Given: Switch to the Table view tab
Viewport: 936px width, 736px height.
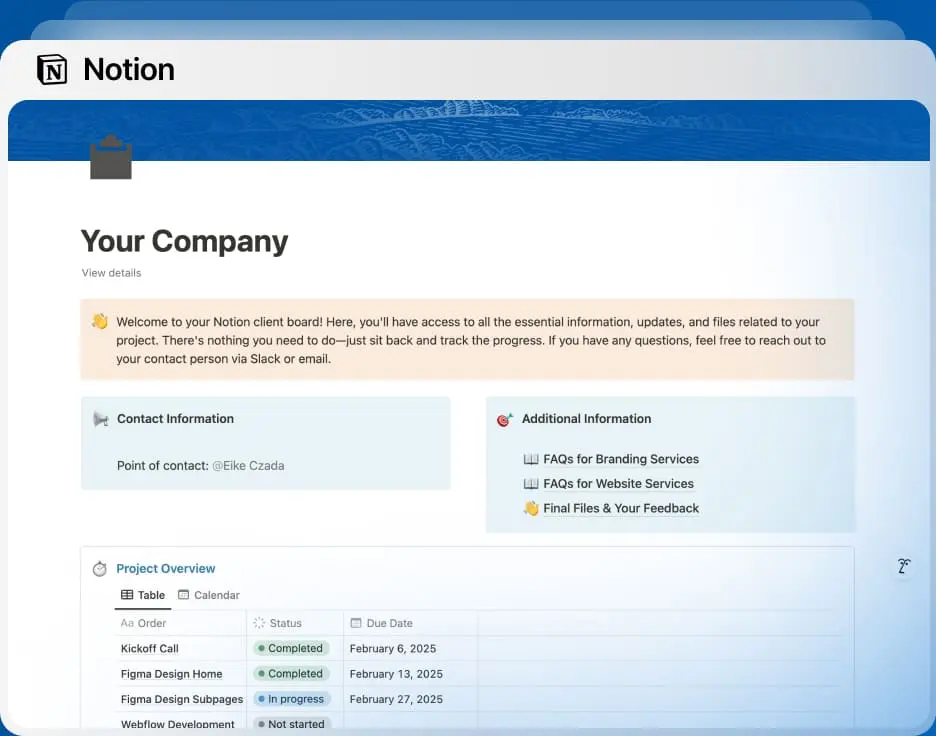Looking at the screenshot, I should (143, 595).
